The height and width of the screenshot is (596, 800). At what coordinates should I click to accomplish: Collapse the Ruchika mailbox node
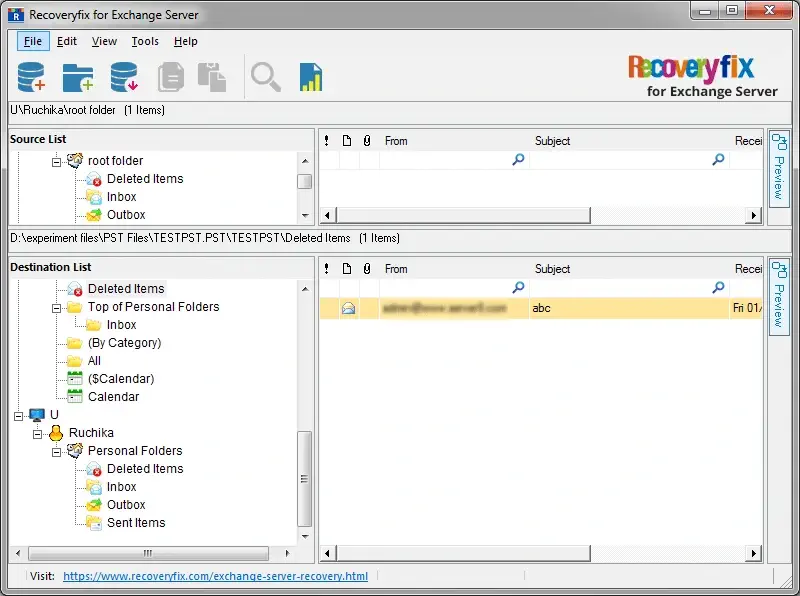click(x=38, y=434)
